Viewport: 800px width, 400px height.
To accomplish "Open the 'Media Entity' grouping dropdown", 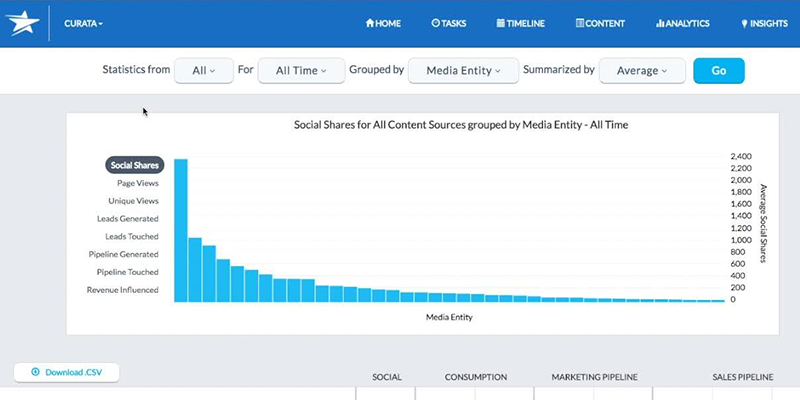I will point(463,71).
